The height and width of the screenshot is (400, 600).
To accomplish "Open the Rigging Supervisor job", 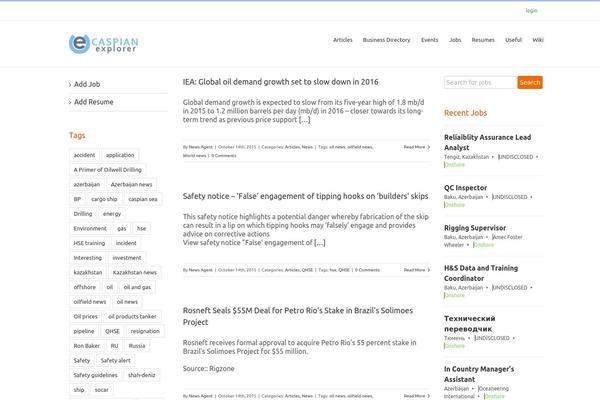I will (x=475, y=228).
